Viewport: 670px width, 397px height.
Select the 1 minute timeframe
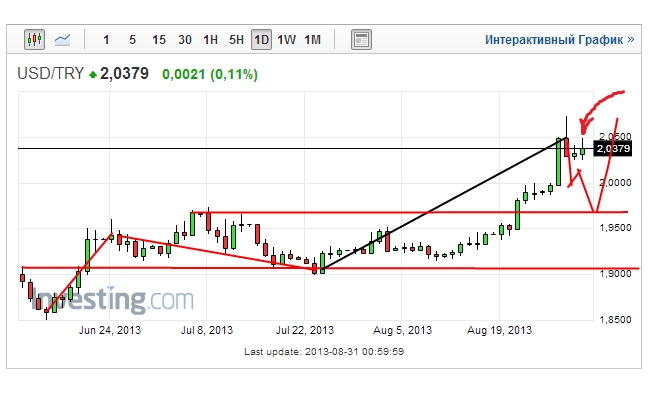pyautogui.click(x=106, y=40)
